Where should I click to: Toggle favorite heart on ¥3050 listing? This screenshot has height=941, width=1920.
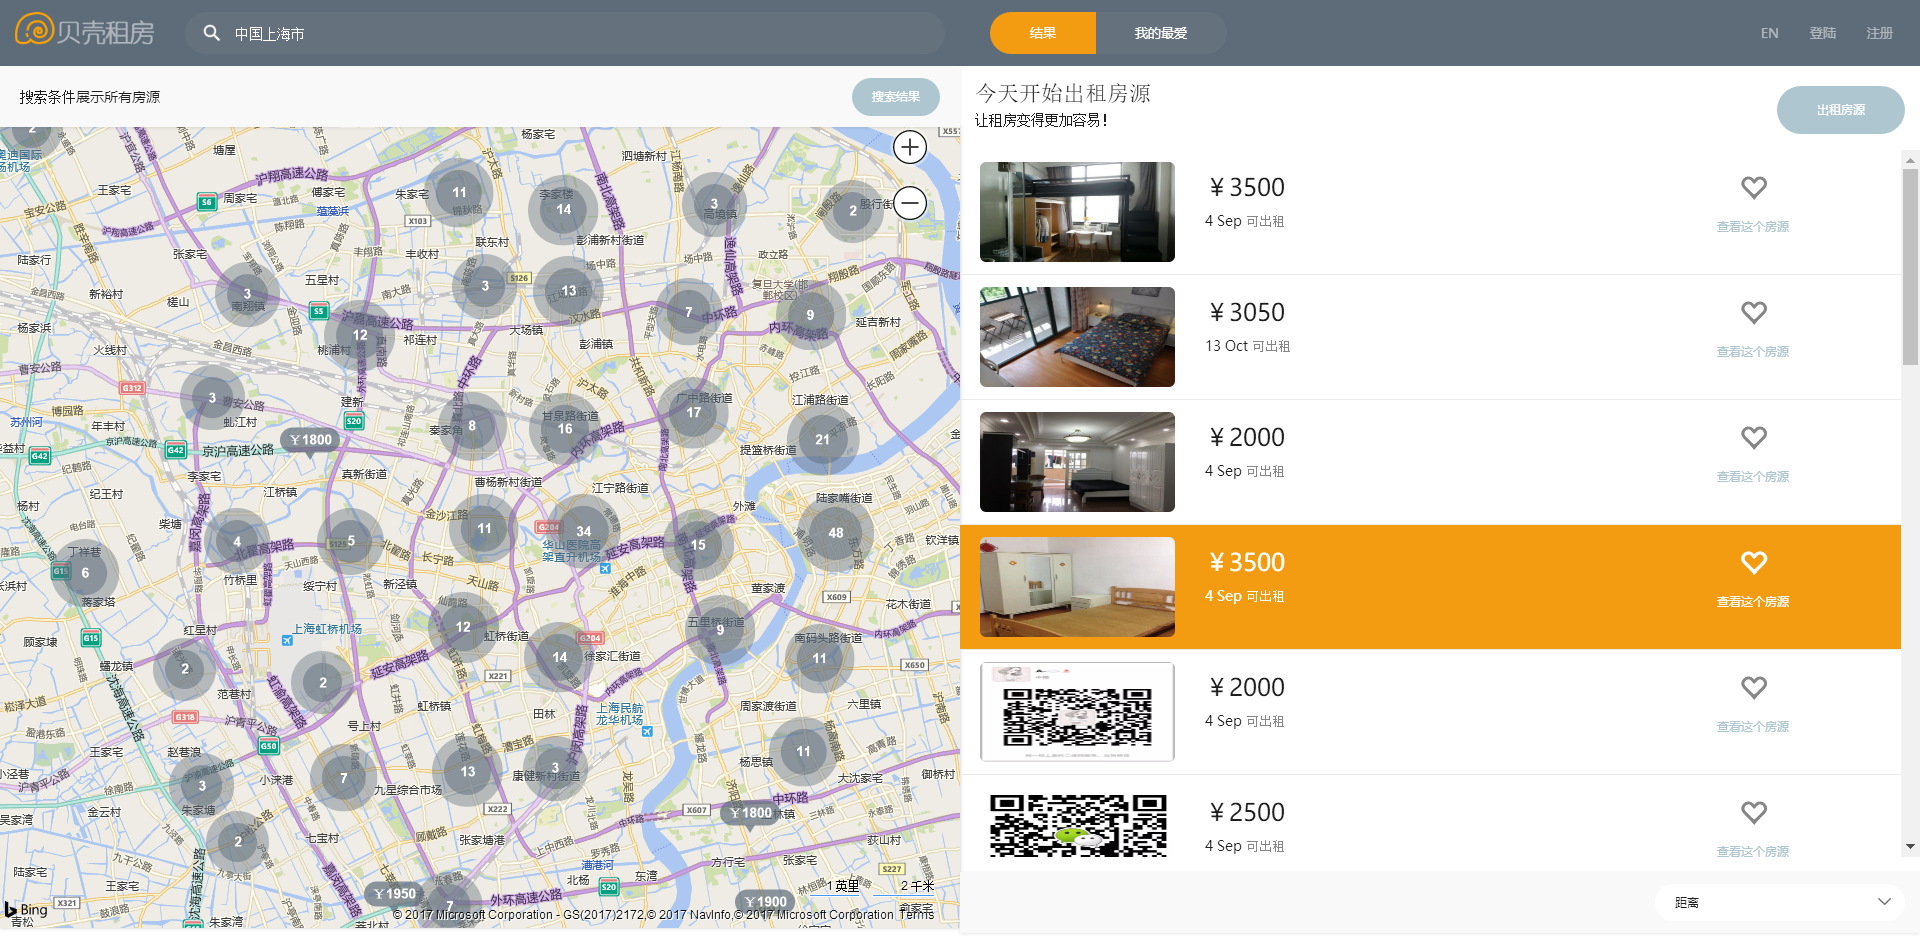[x=1753, y=313]
